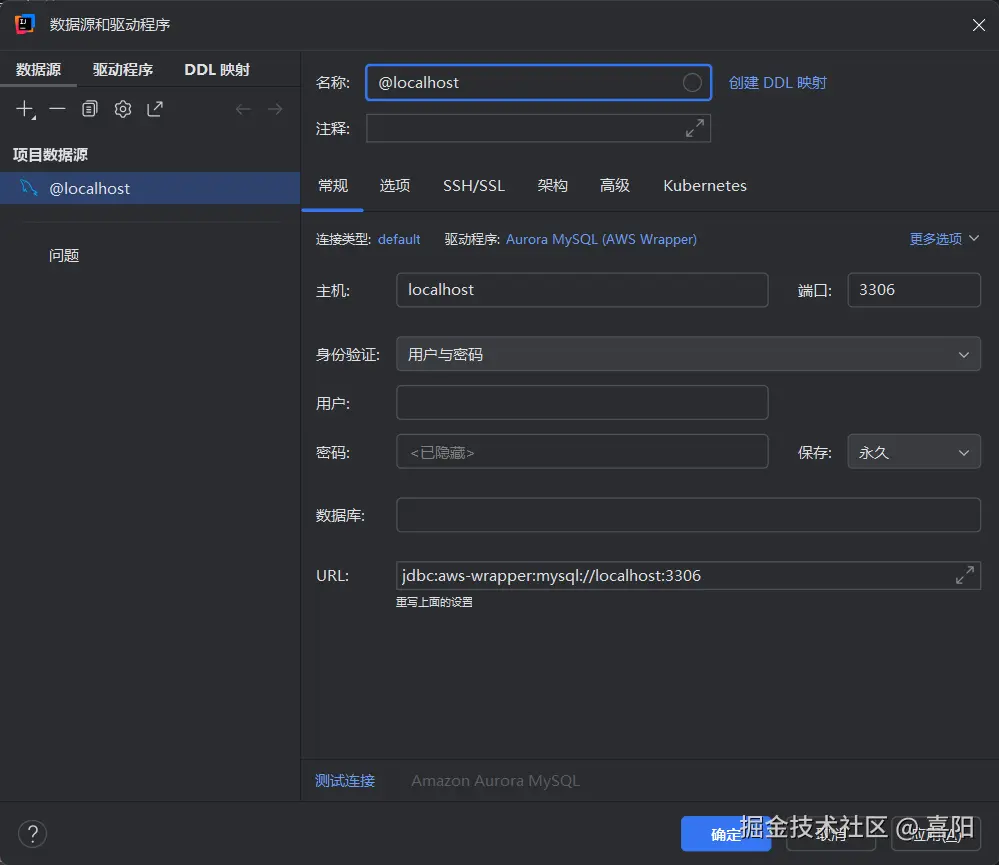This screenshot has height=865, width=999.
Task: Open the SSH/SSL tab
Action: tap(473, 186)
